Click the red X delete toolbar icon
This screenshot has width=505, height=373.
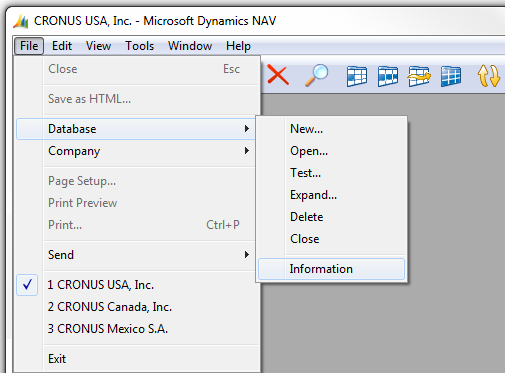278,75
